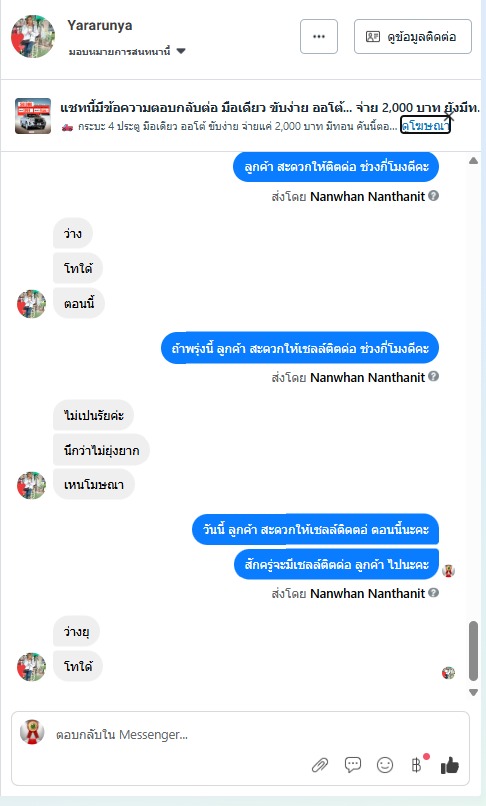The height and width of the screenshot is (806, 486).
Task: Click the chat scrollbar thumb
Action: [474, 651]
